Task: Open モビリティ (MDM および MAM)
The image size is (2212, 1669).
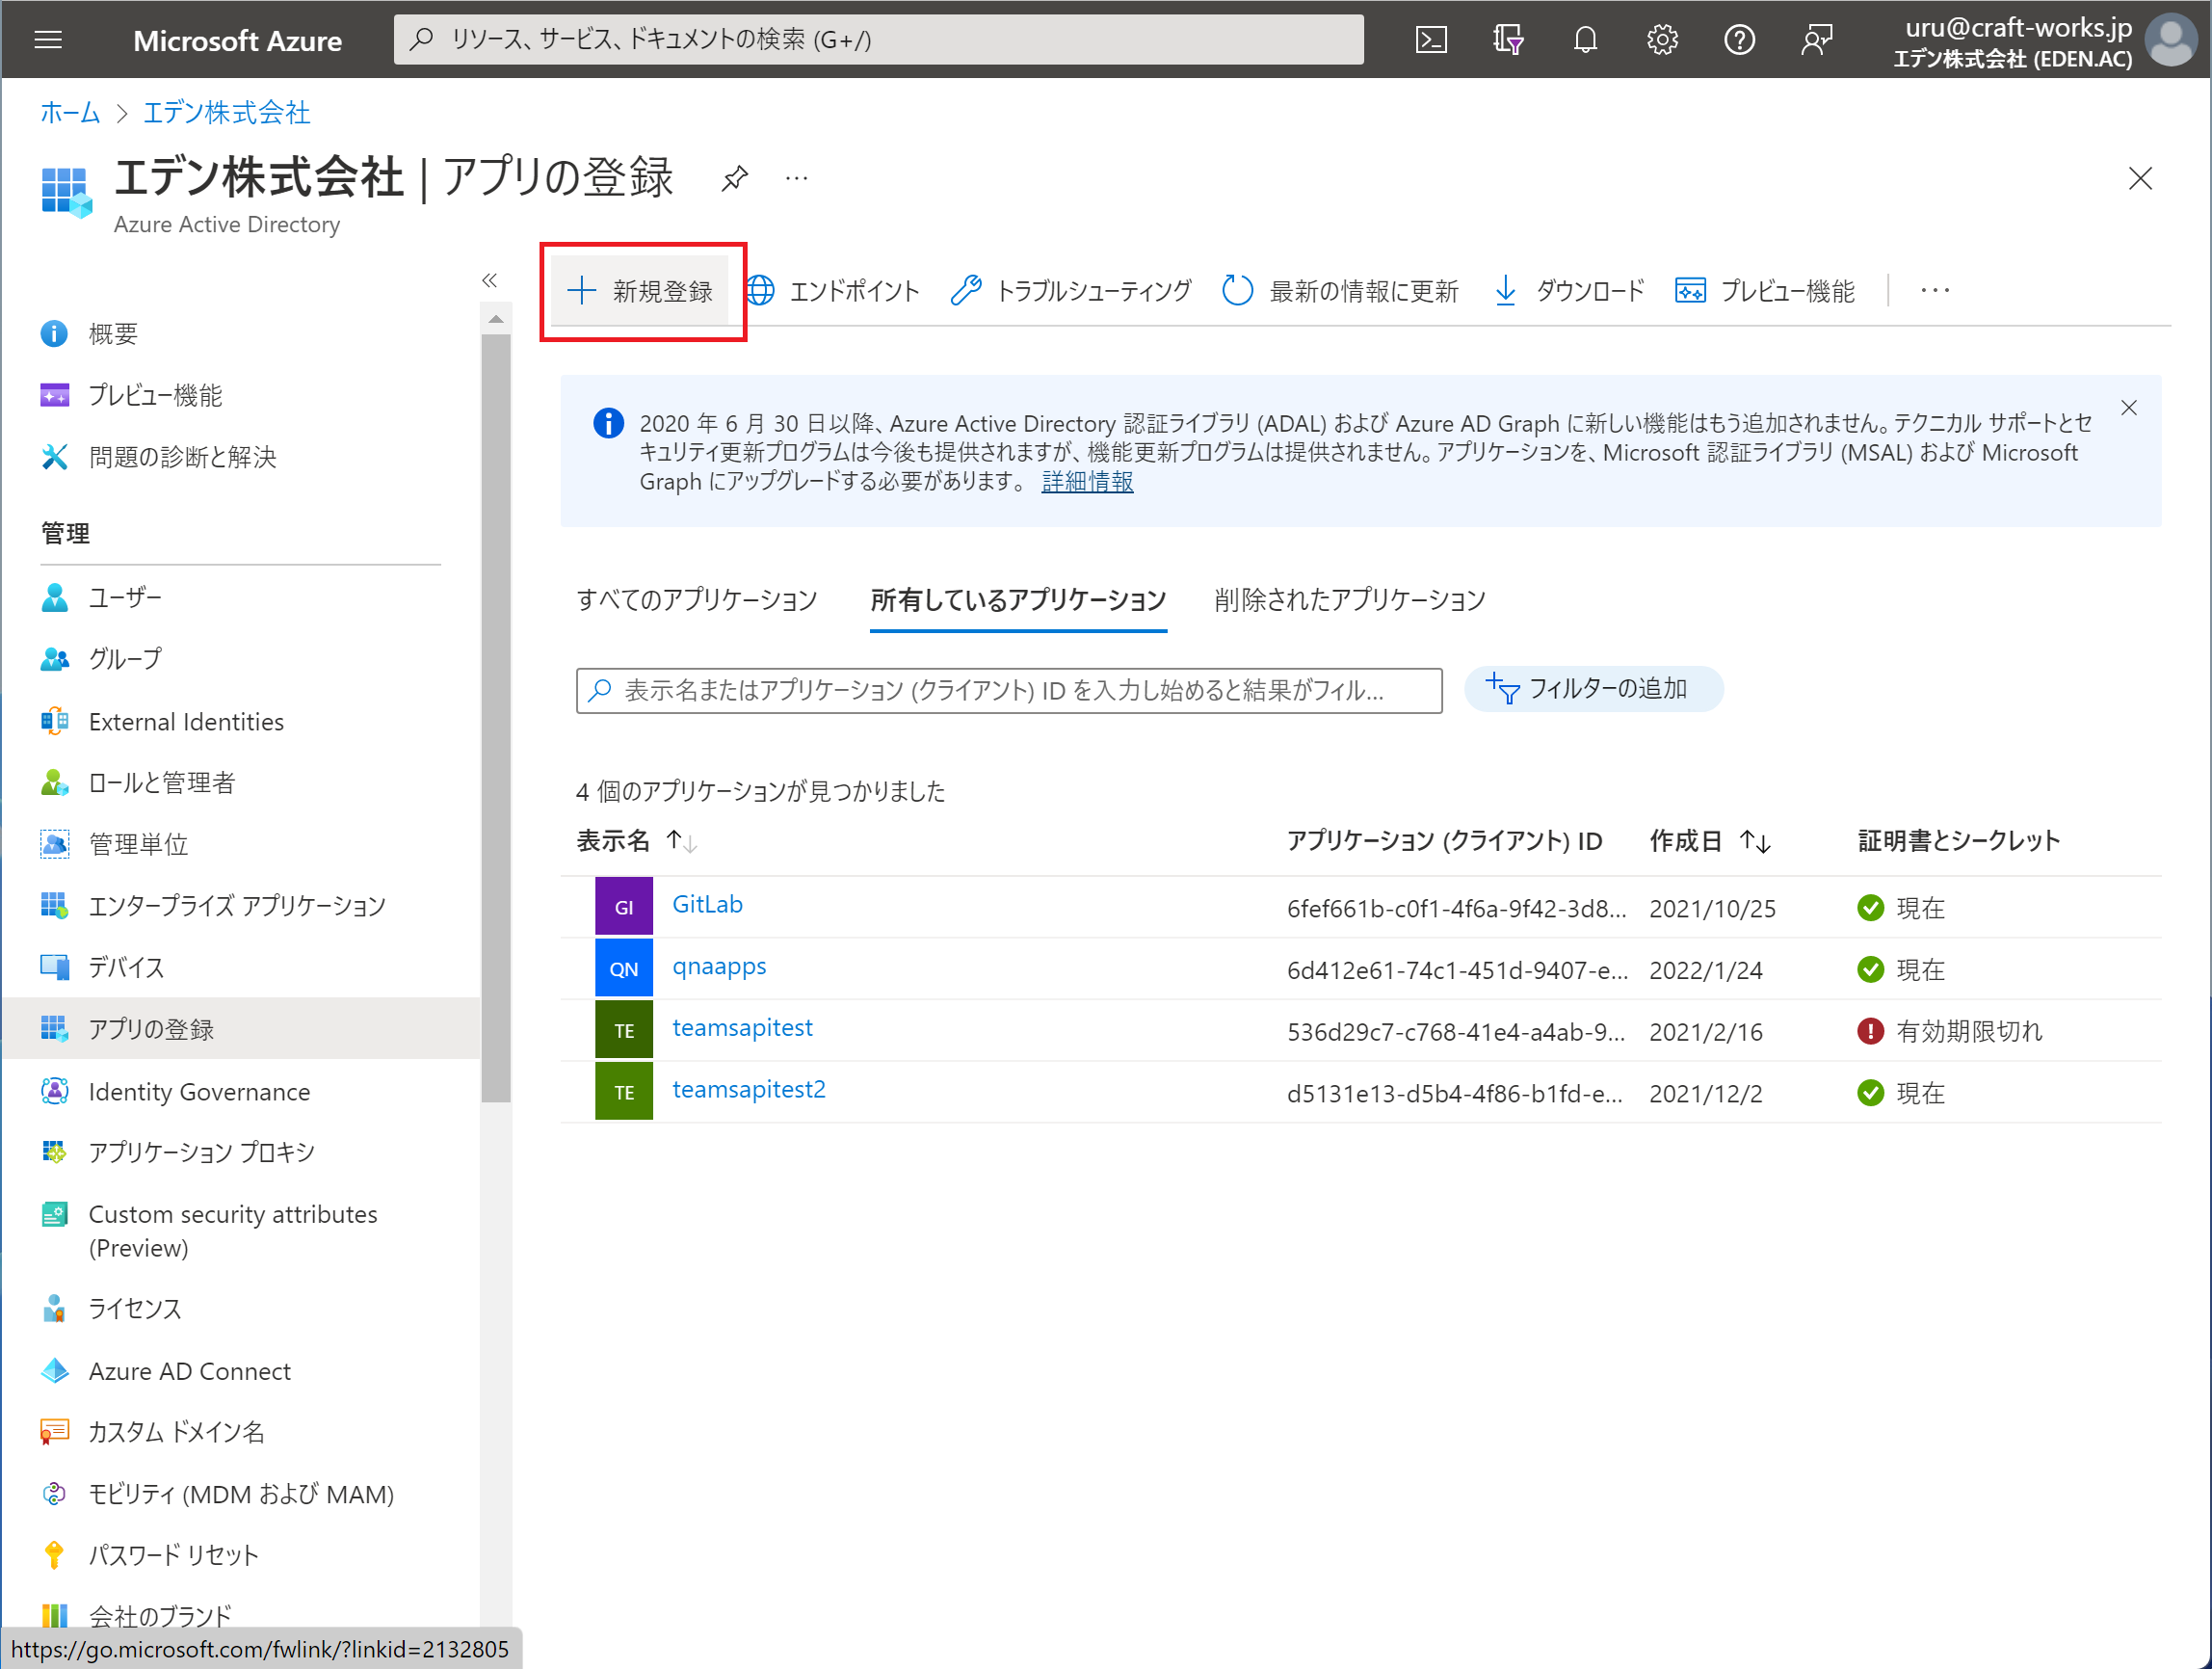Action: coord(240,1494)
